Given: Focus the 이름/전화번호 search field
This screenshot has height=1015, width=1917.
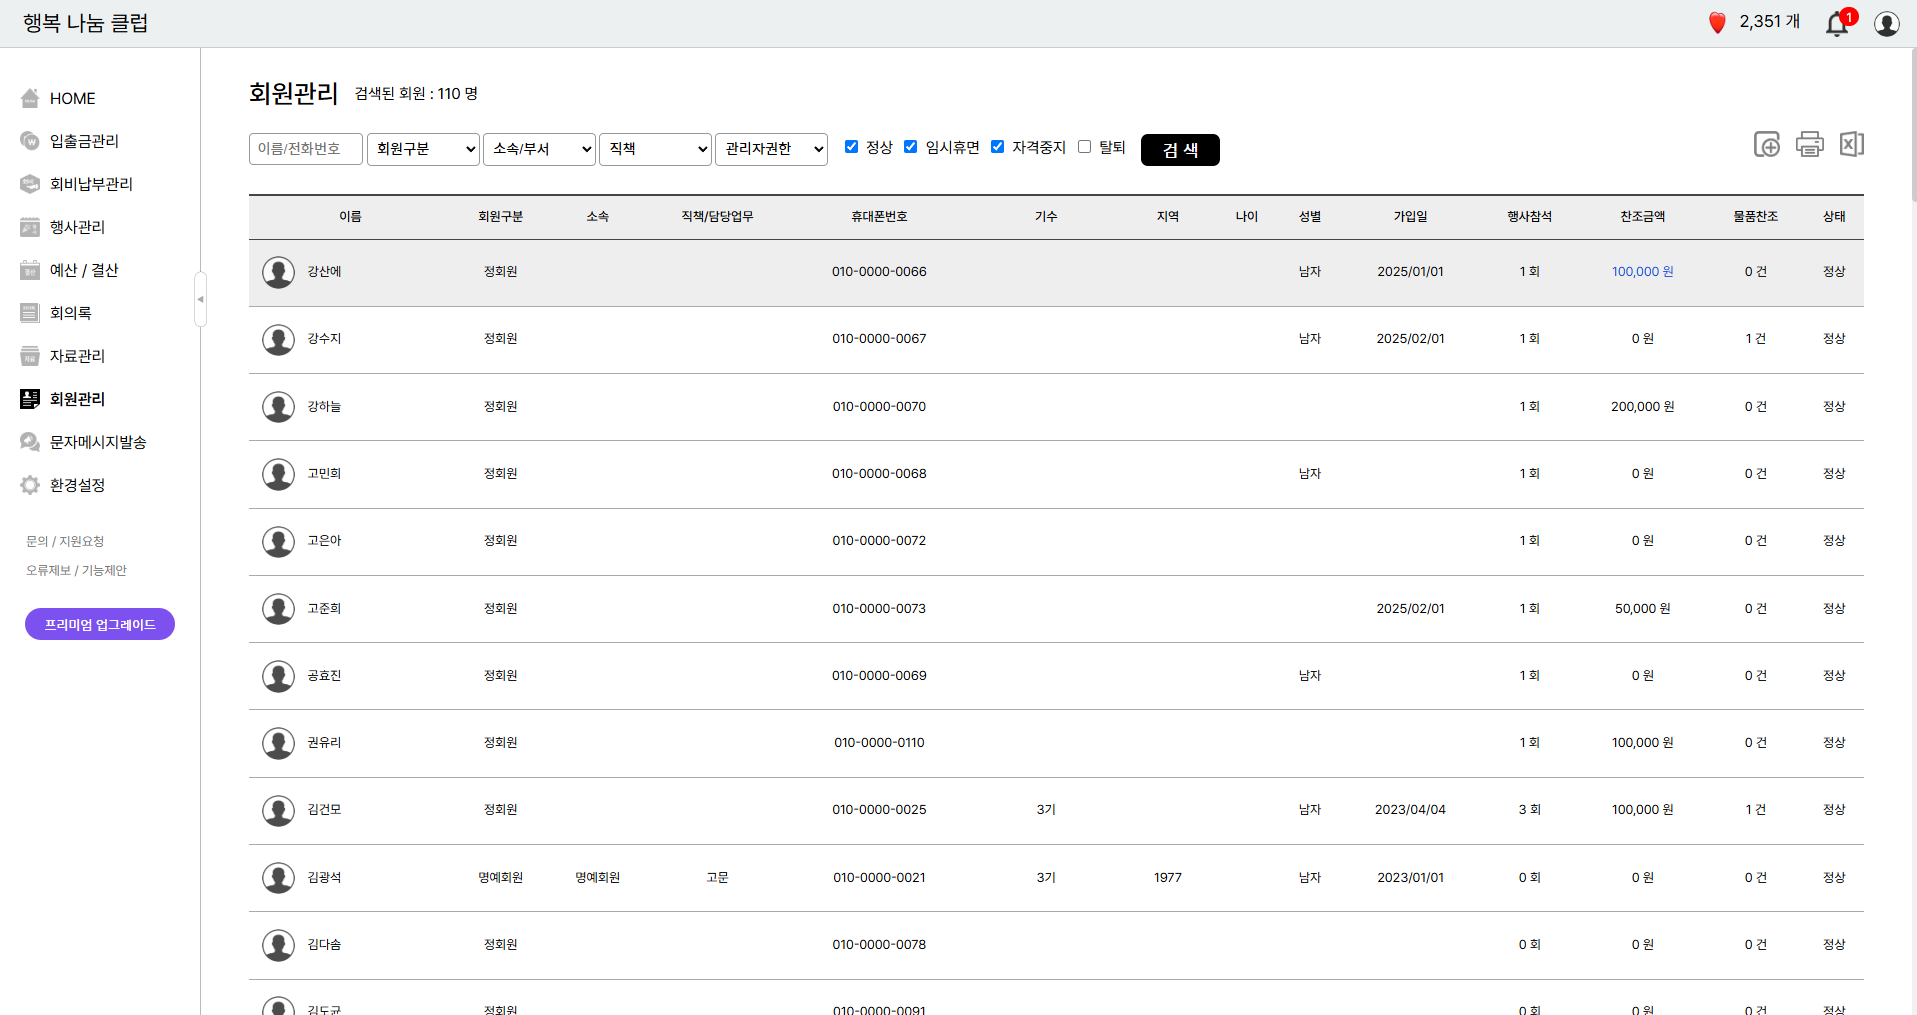Looking at the screenshot, I should [305, 149].
